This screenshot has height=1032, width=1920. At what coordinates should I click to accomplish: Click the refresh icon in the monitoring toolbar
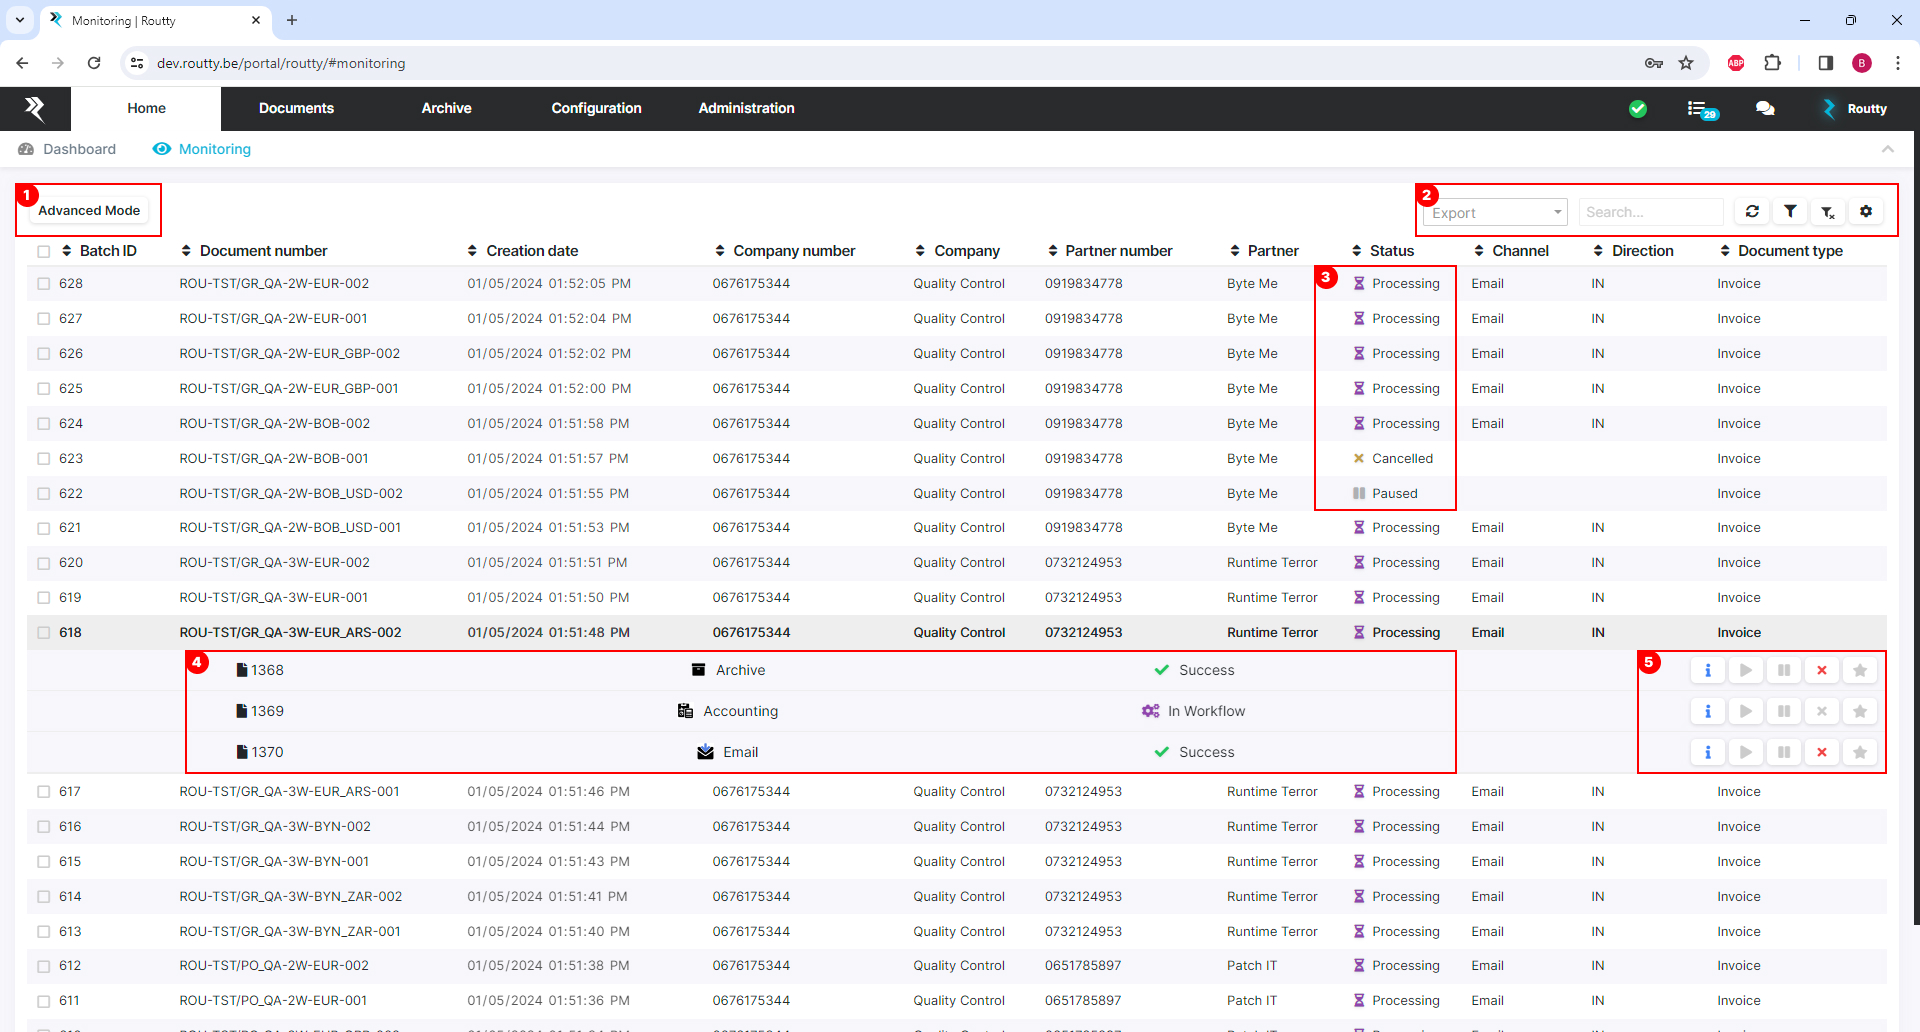(x=1752, y=212)
